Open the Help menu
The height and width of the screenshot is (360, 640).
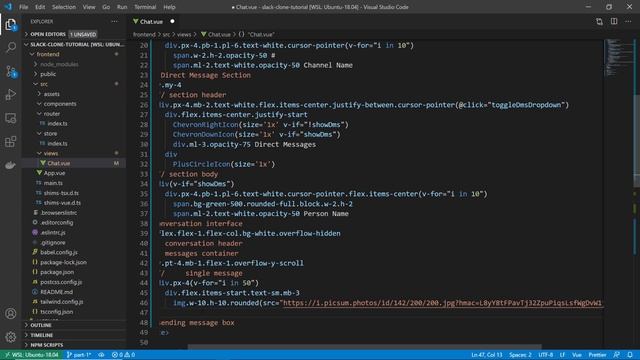pos(169,7)
